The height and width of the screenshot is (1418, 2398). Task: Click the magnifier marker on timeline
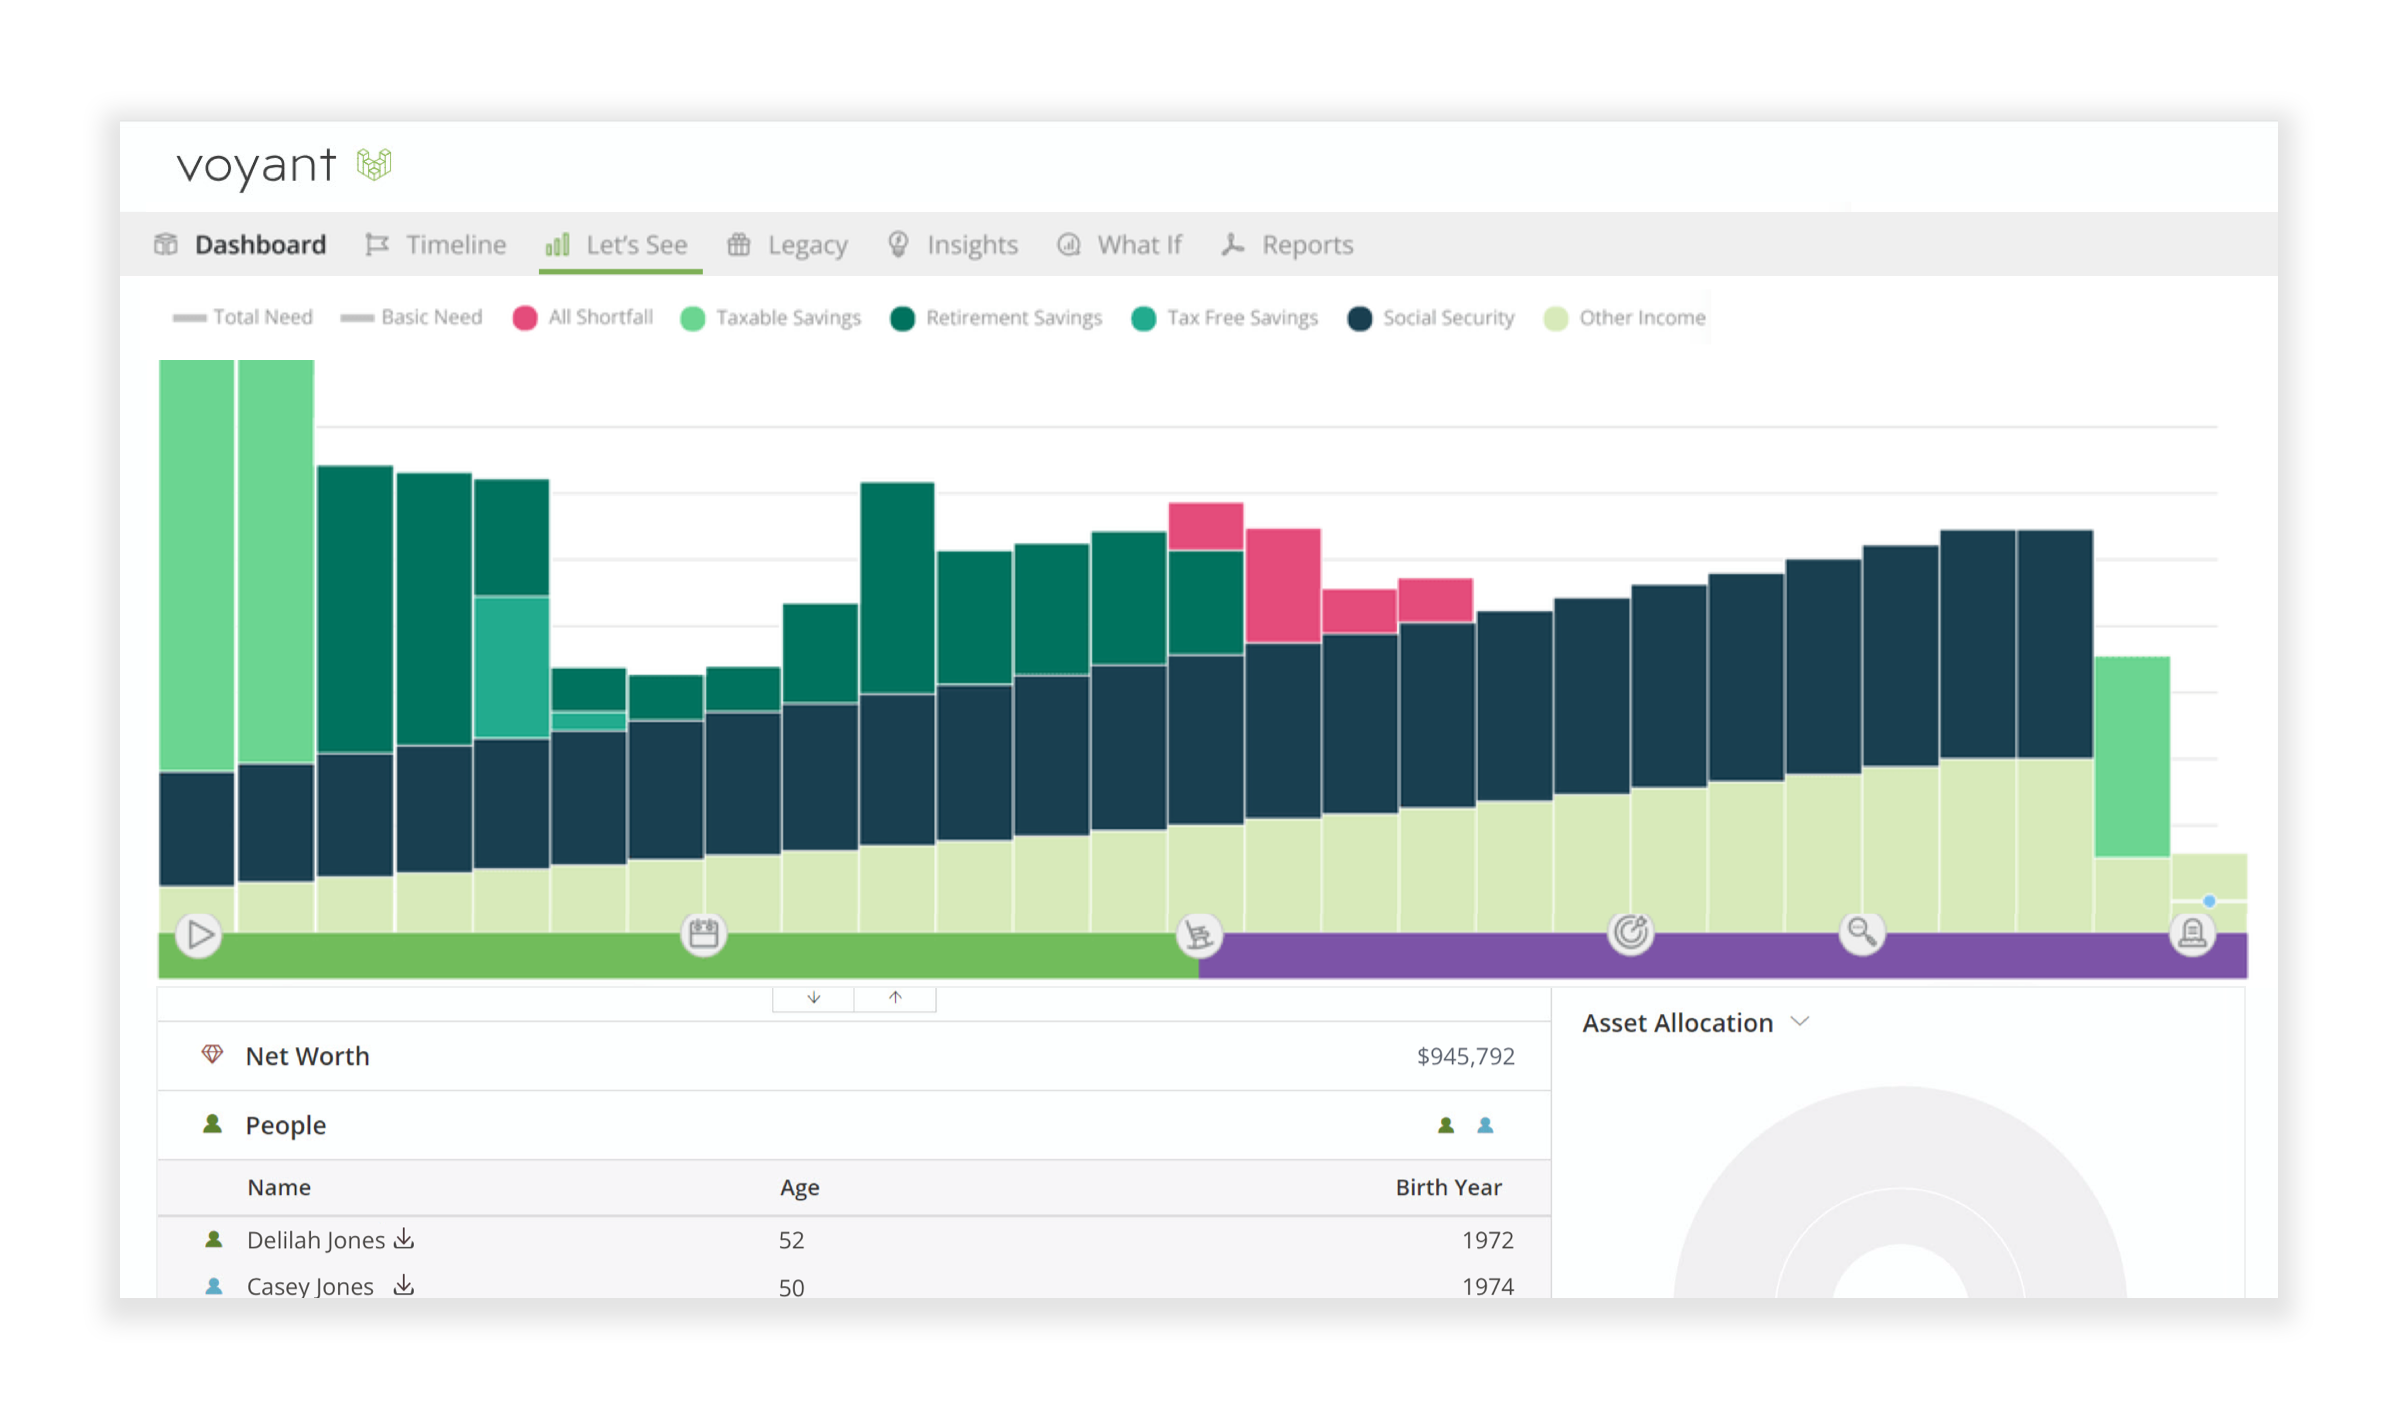coord(1861,933)
